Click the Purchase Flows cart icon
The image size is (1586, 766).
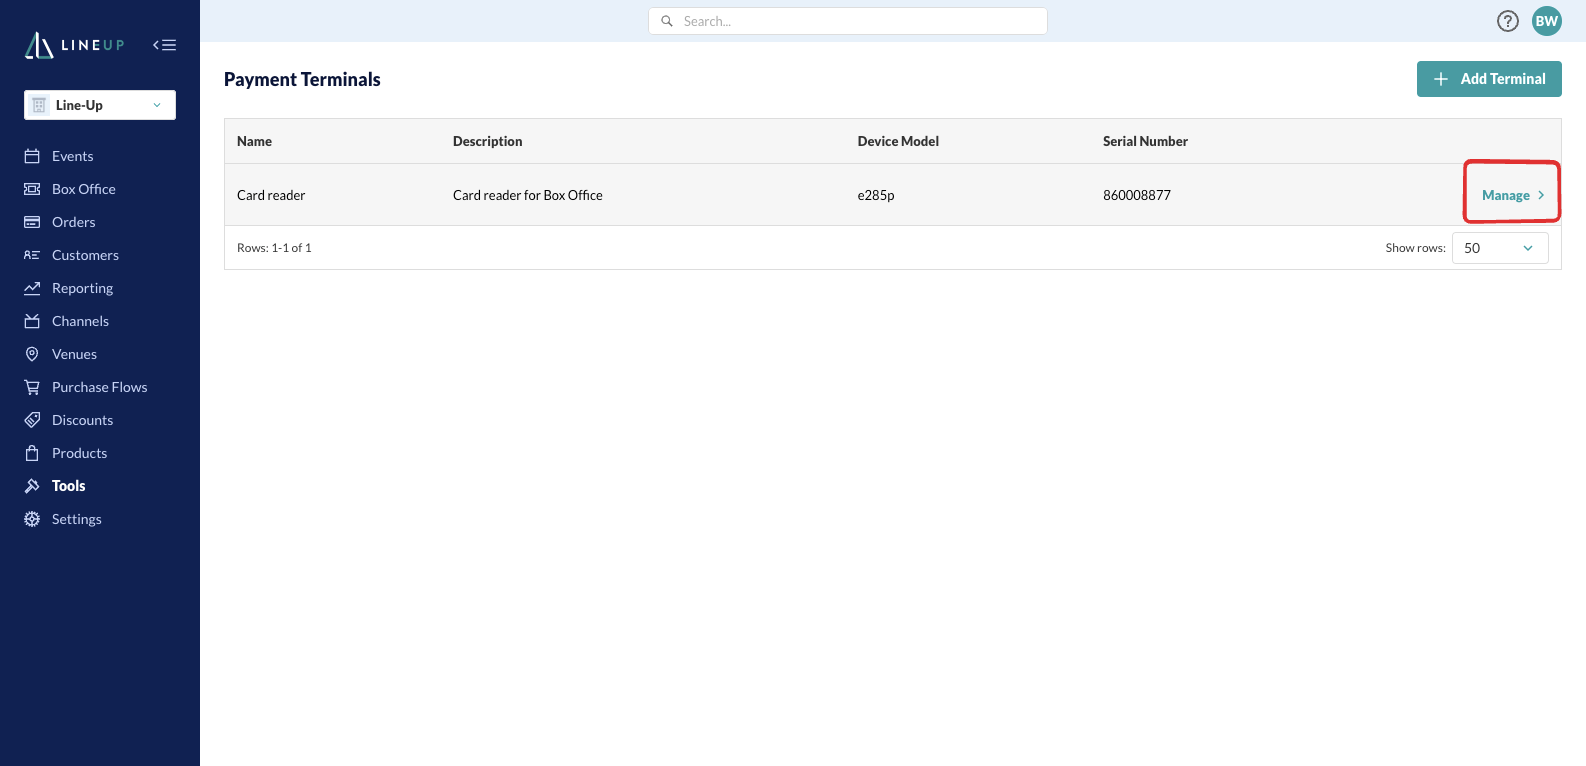pos(32,387)
